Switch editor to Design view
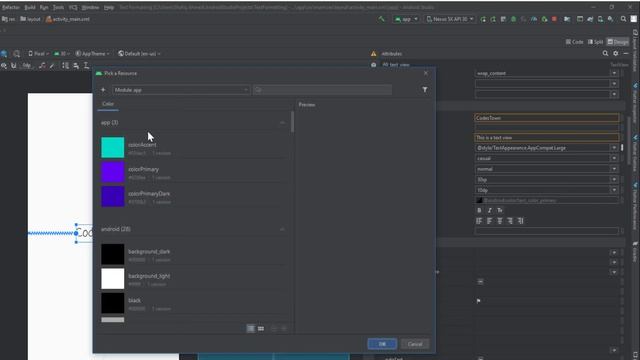Viewport: 640px width, 360px height. click(x=618, y=42)
